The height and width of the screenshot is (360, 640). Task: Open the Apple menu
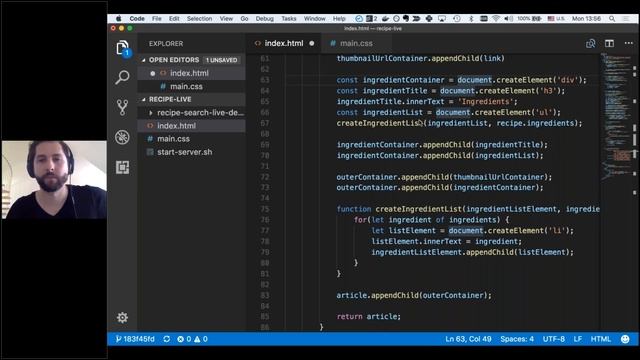[x=118, y=18]
